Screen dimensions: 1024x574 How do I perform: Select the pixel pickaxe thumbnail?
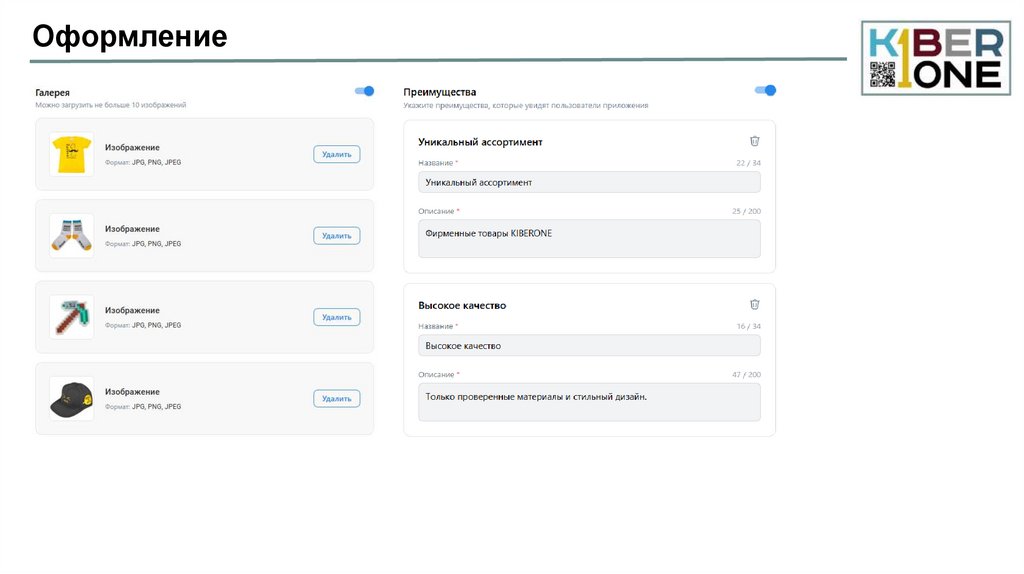pos(72,317)
